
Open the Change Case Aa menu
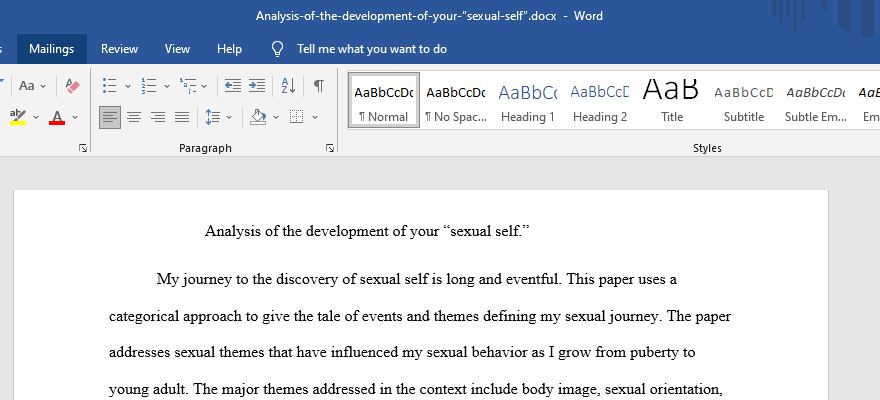coord(32,86)
